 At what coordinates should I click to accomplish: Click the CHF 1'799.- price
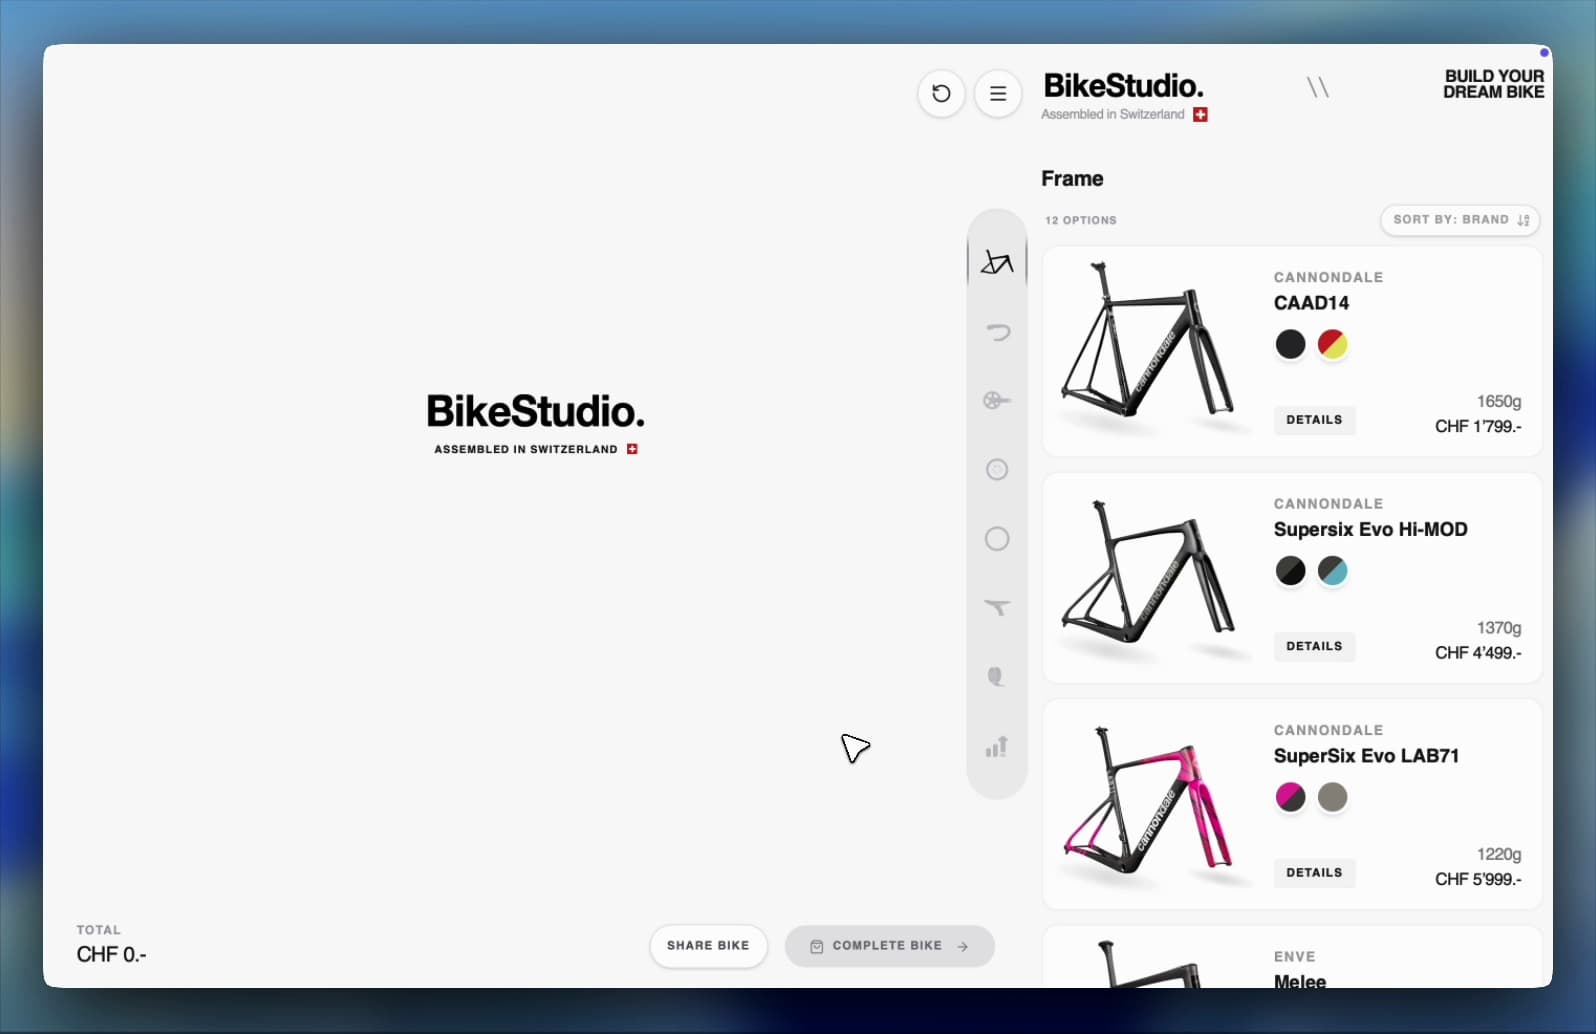point(1478,427)
